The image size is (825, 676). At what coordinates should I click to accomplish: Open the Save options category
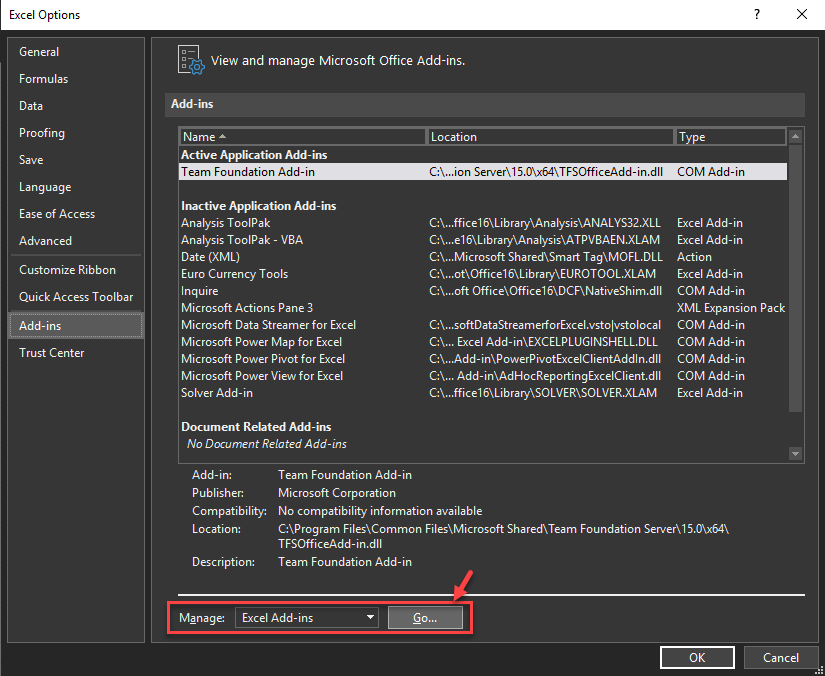pyautogui.click(x=76, y=160)
